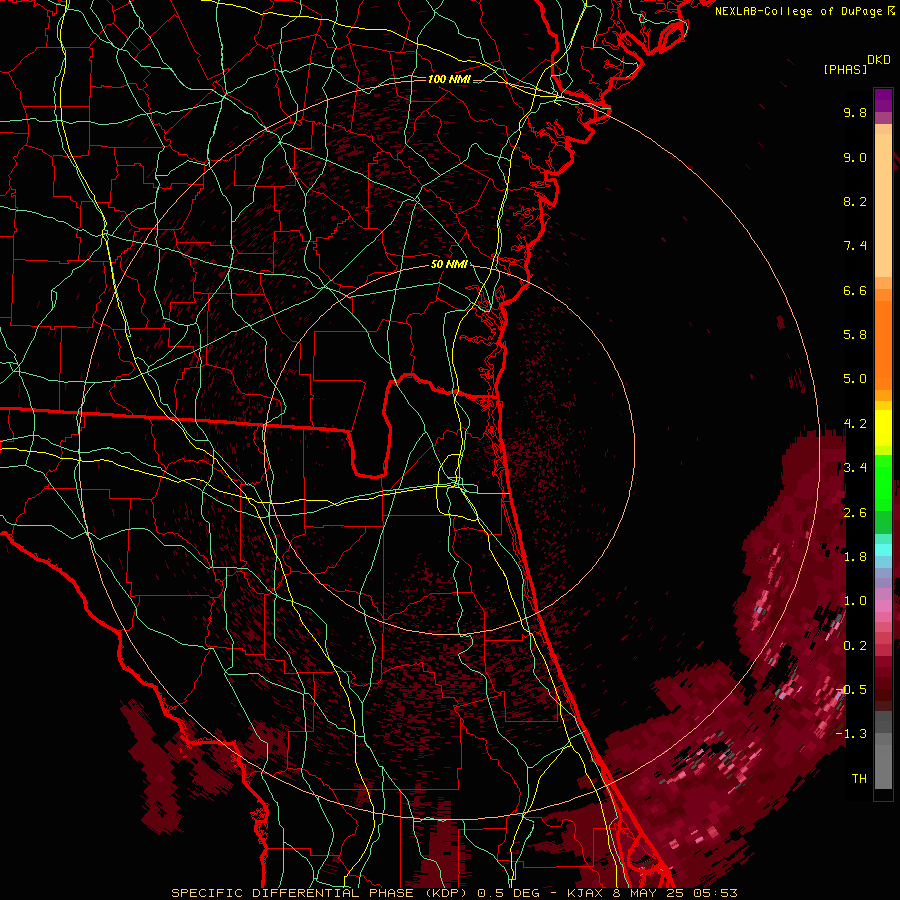Screen dimensions: 900x900
Task: Click the -0.5 legend value
Action: [x=851, y=689]
